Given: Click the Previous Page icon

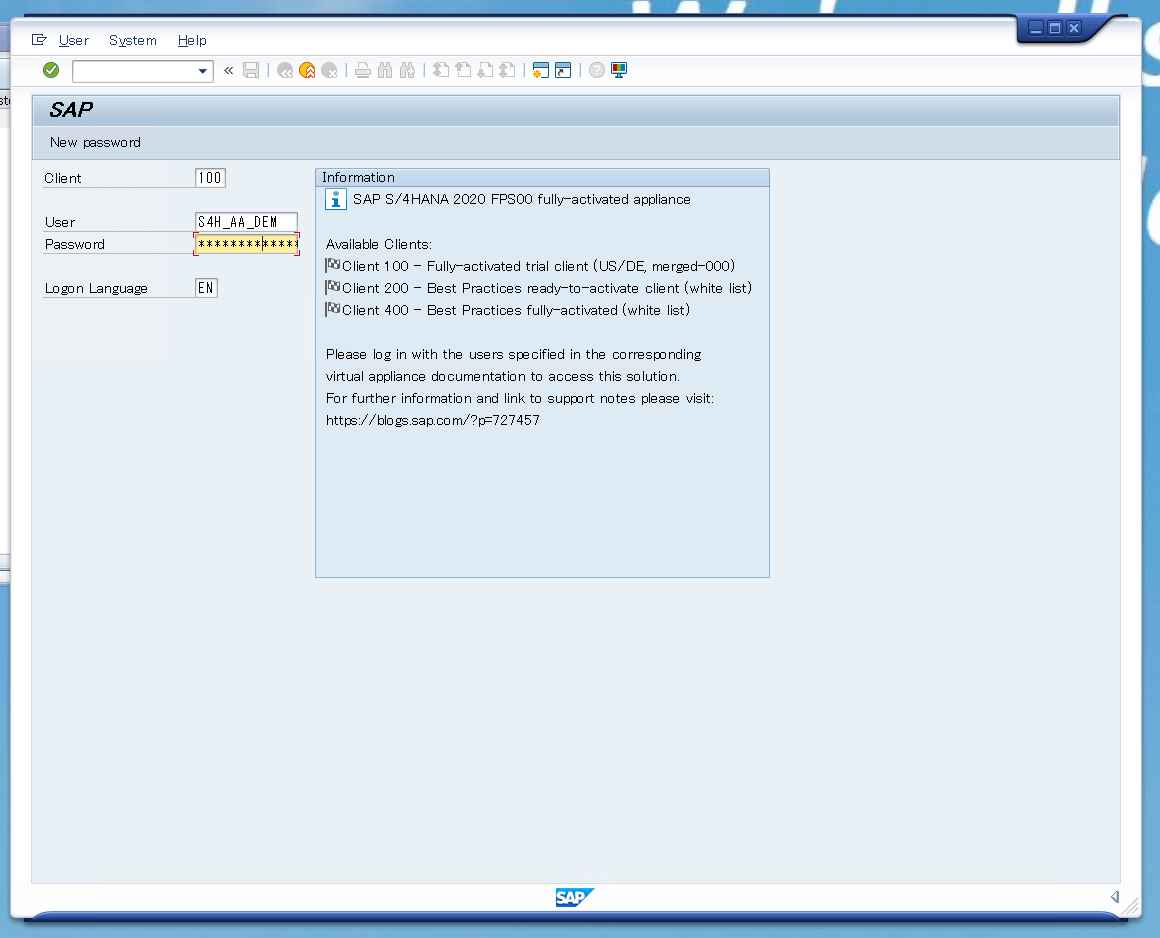Looking at the screenshot, I should point(464,70).
